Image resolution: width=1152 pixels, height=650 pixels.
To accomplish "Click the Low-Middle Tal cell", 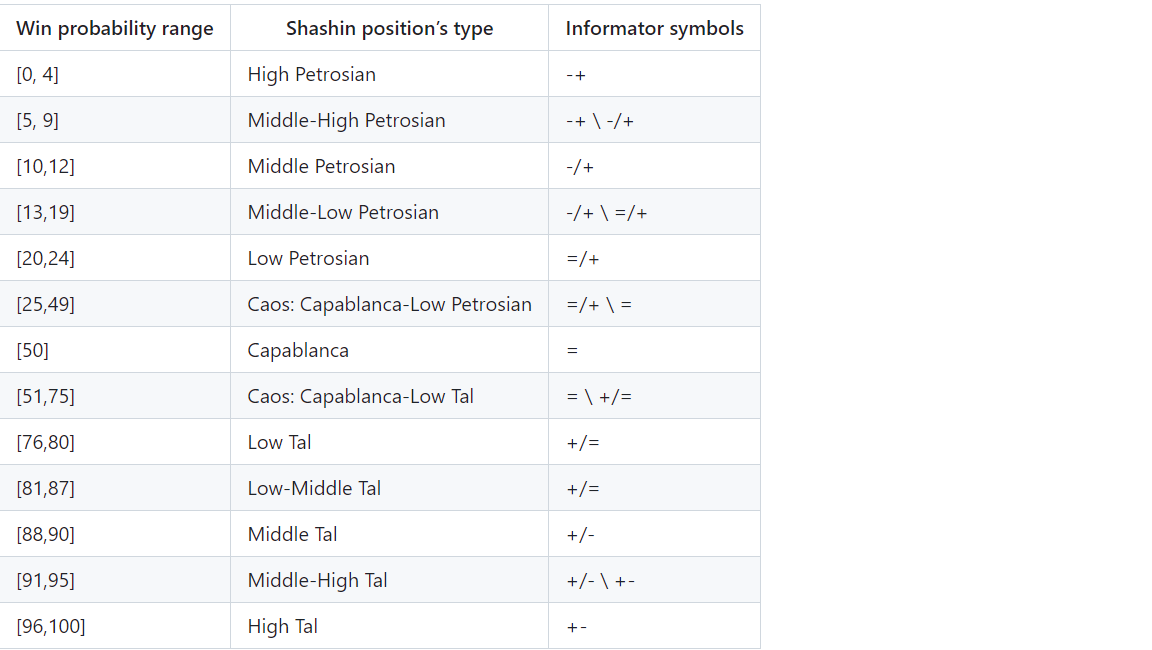I will click(389, 488).
